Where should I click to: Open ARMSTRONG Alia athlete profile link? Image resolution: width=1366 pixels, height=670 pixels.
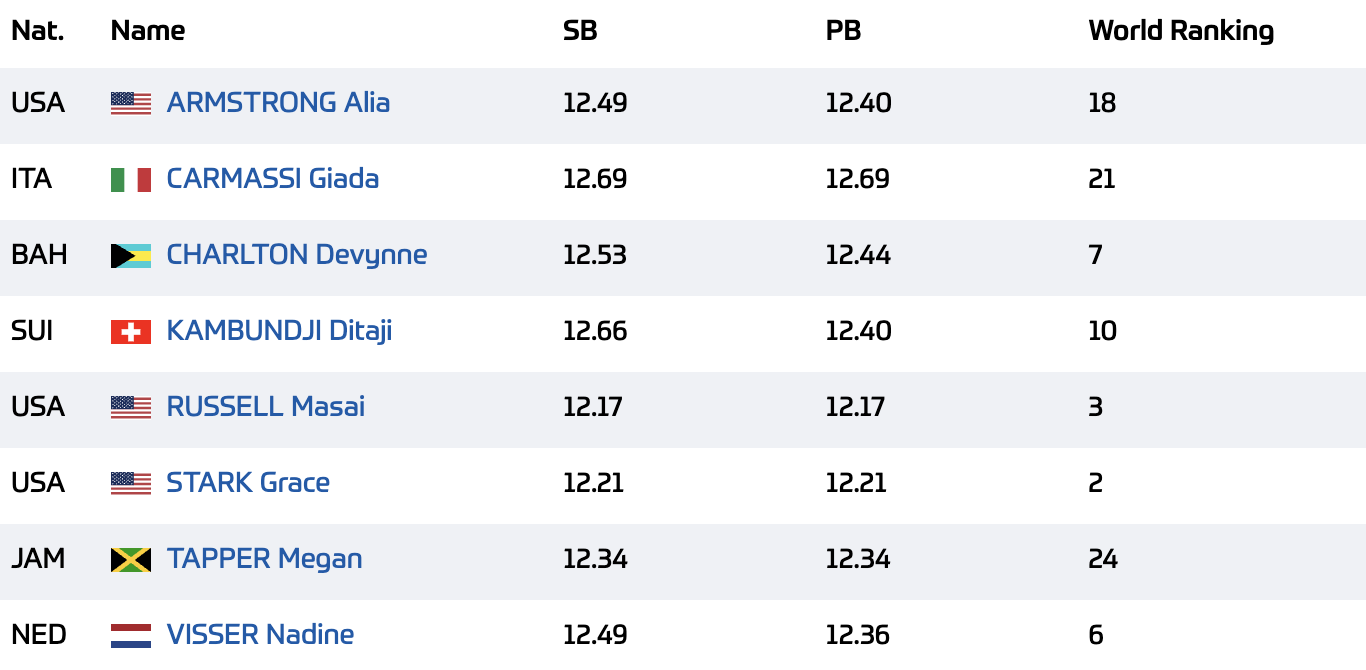click(278, 103)
